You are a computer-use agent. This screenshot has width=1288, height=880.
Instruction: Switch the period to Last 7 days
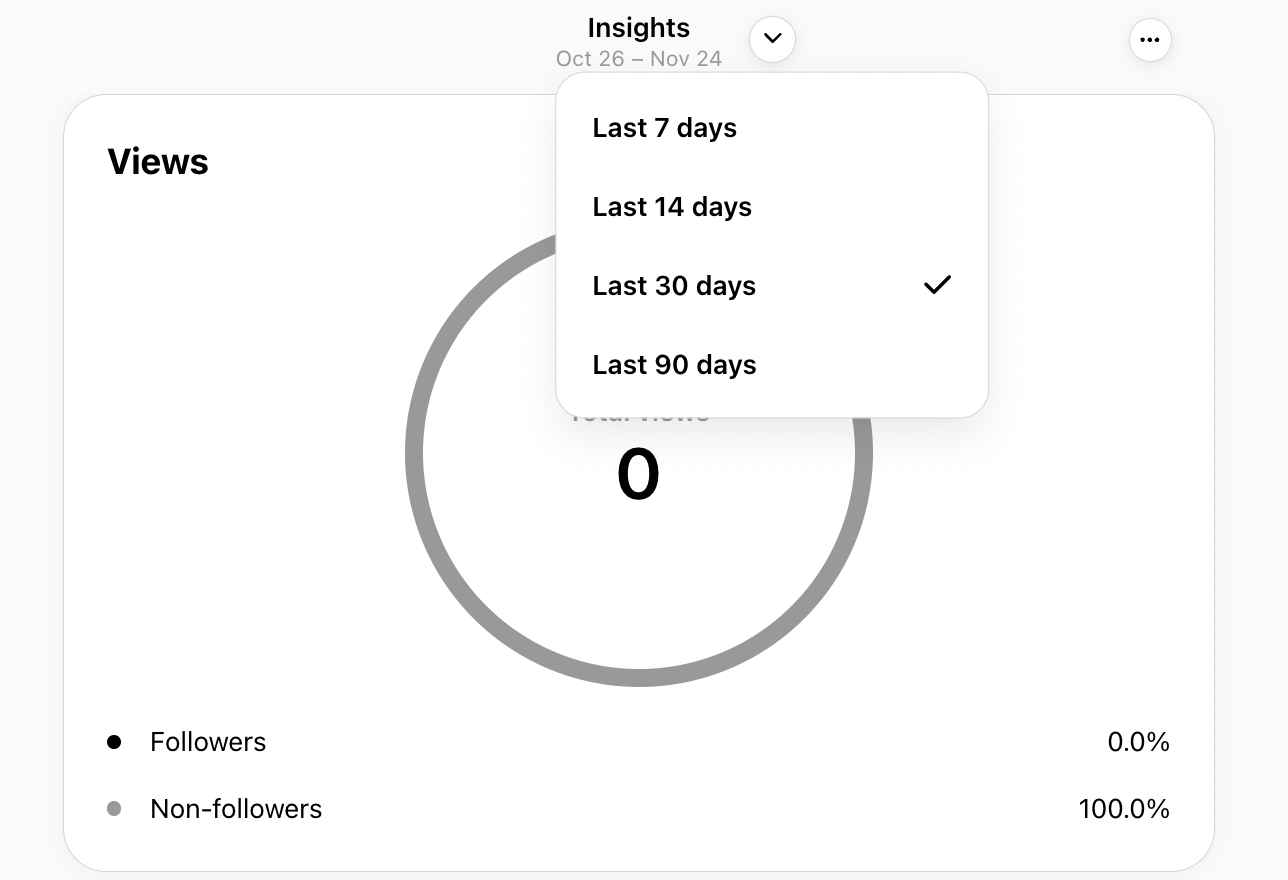pos(664,127)
